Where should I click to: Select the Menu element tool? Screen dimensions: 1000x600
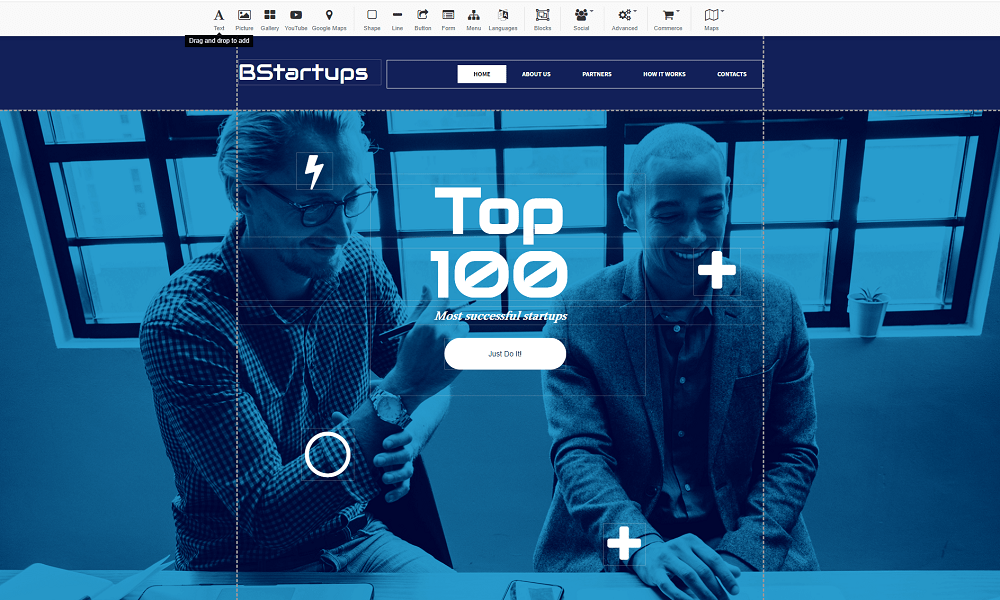pyautogui.click(x=474, y=19)
